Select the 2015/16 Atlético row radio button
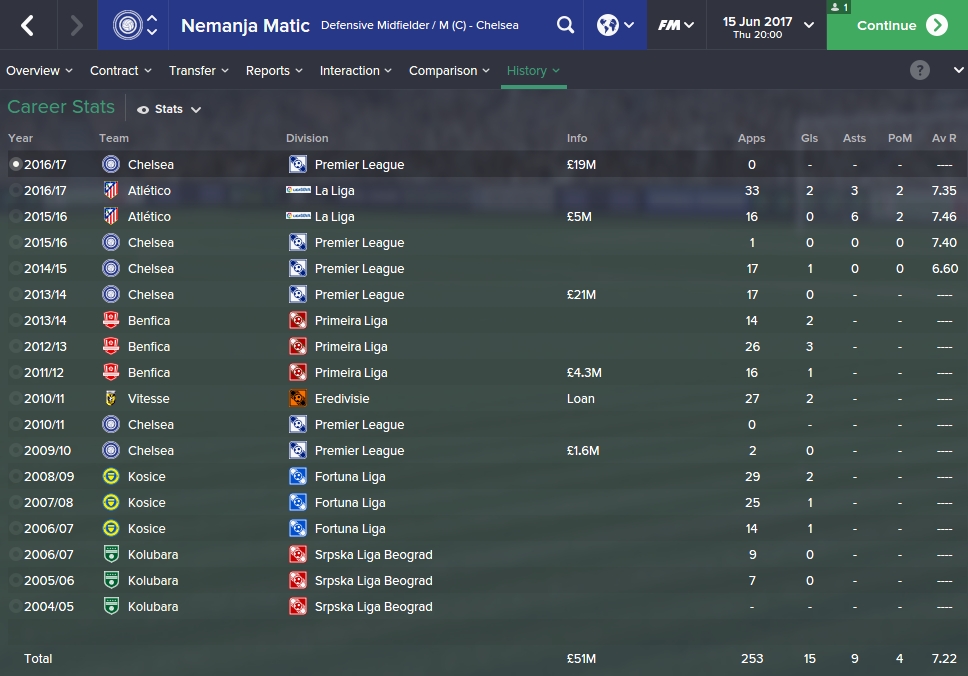 [15, 216]
